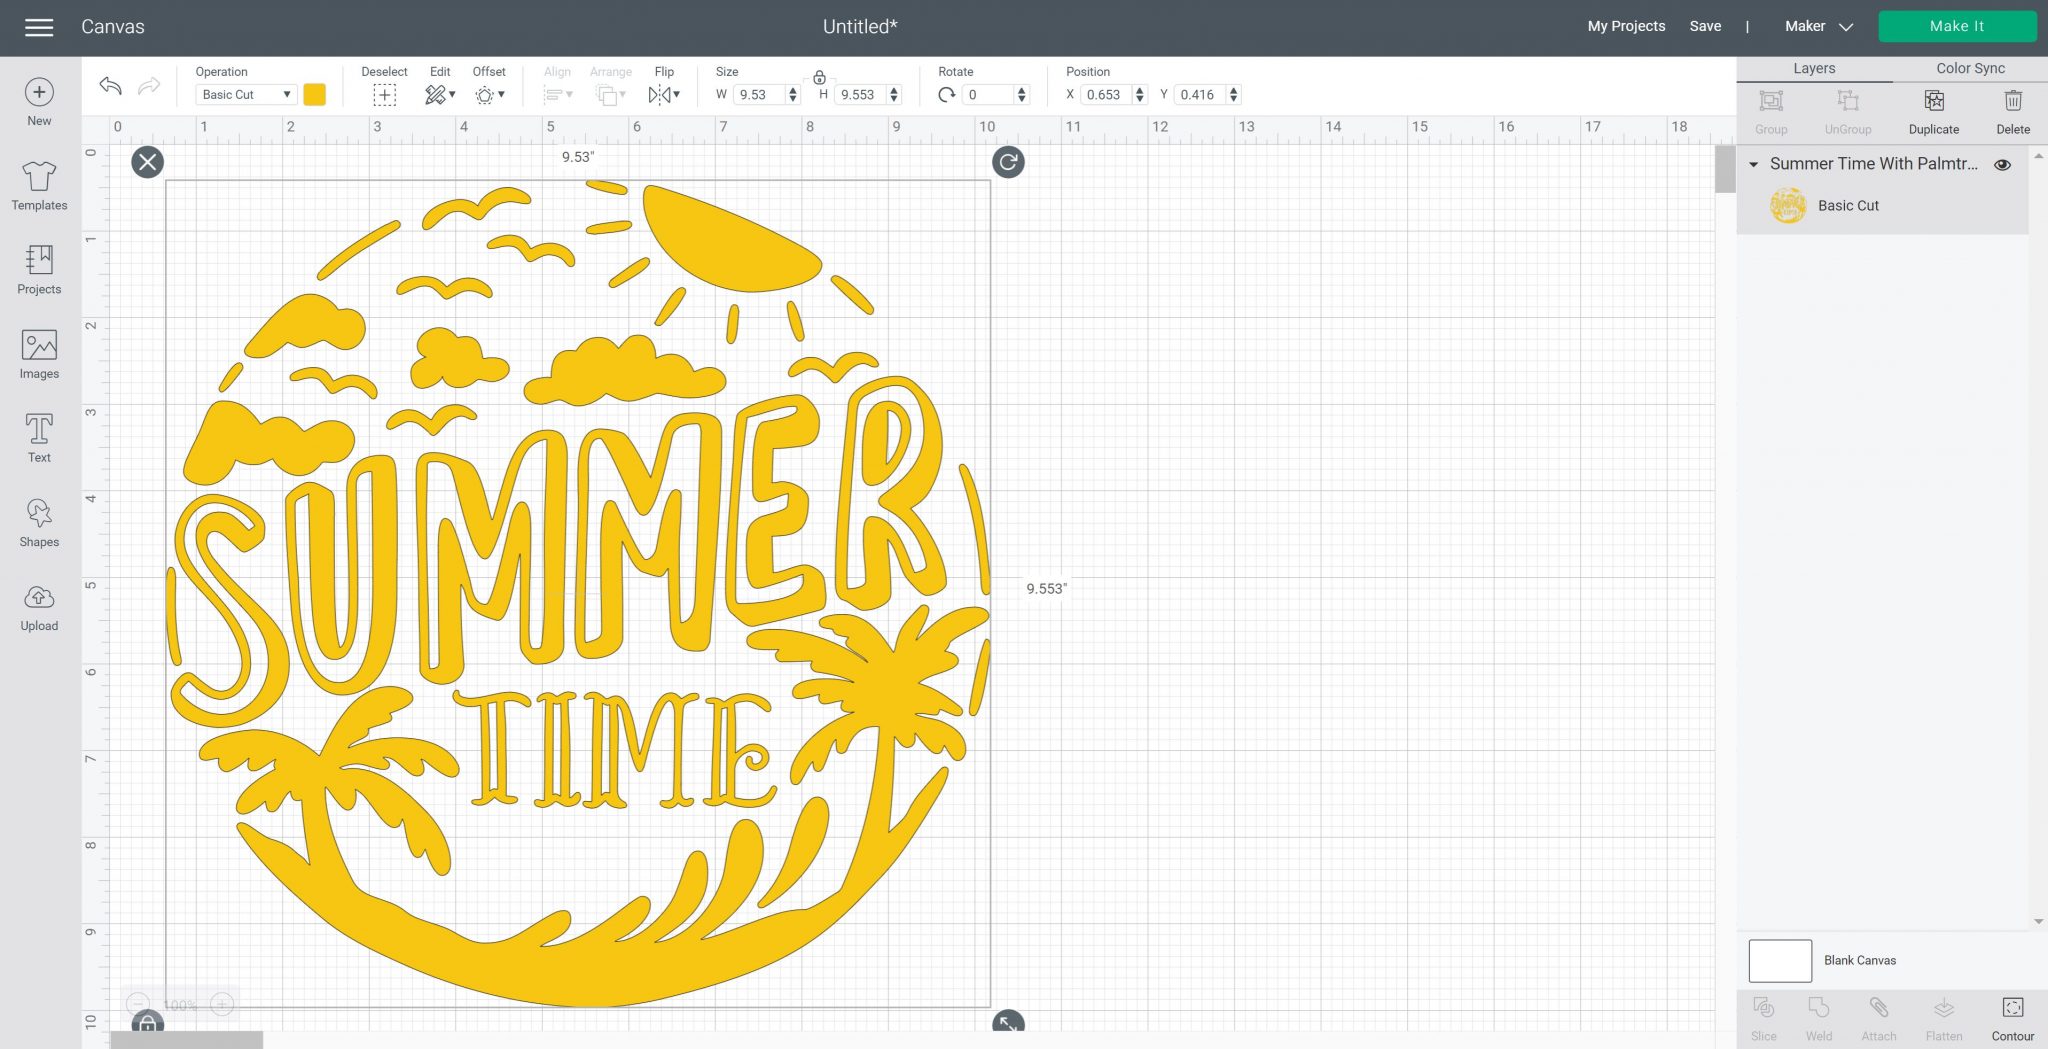Click the Rotate angle input field

(988, 95)
